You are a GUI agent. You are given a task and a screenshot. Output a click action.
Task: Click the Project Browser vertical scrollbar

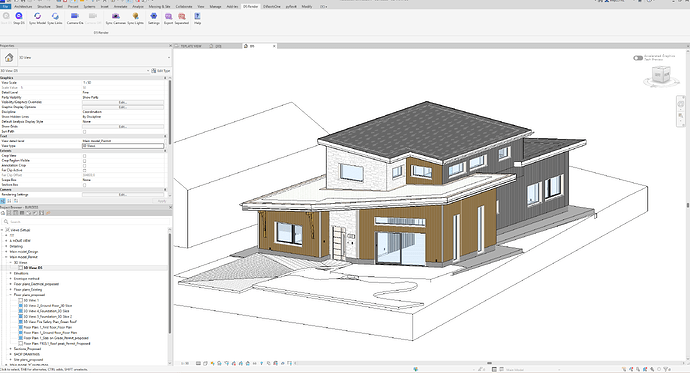tap(170, 282)
